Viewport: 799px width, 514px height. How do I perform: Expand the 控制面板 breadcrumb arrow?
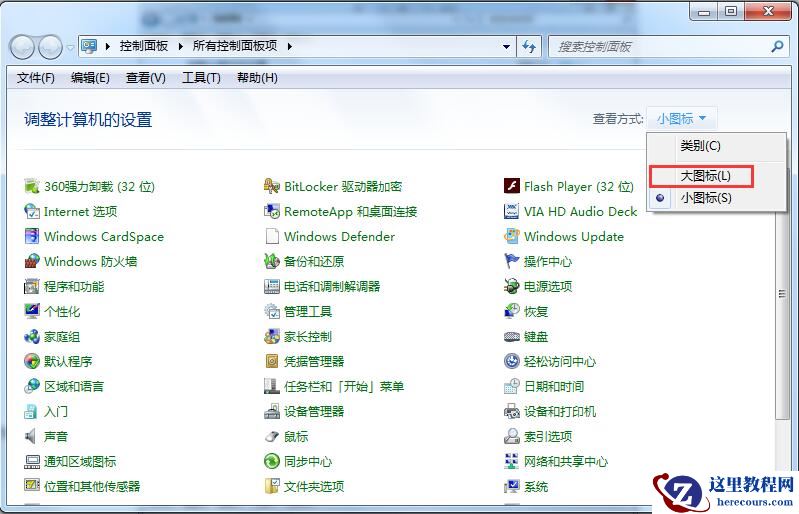(181, 46)
